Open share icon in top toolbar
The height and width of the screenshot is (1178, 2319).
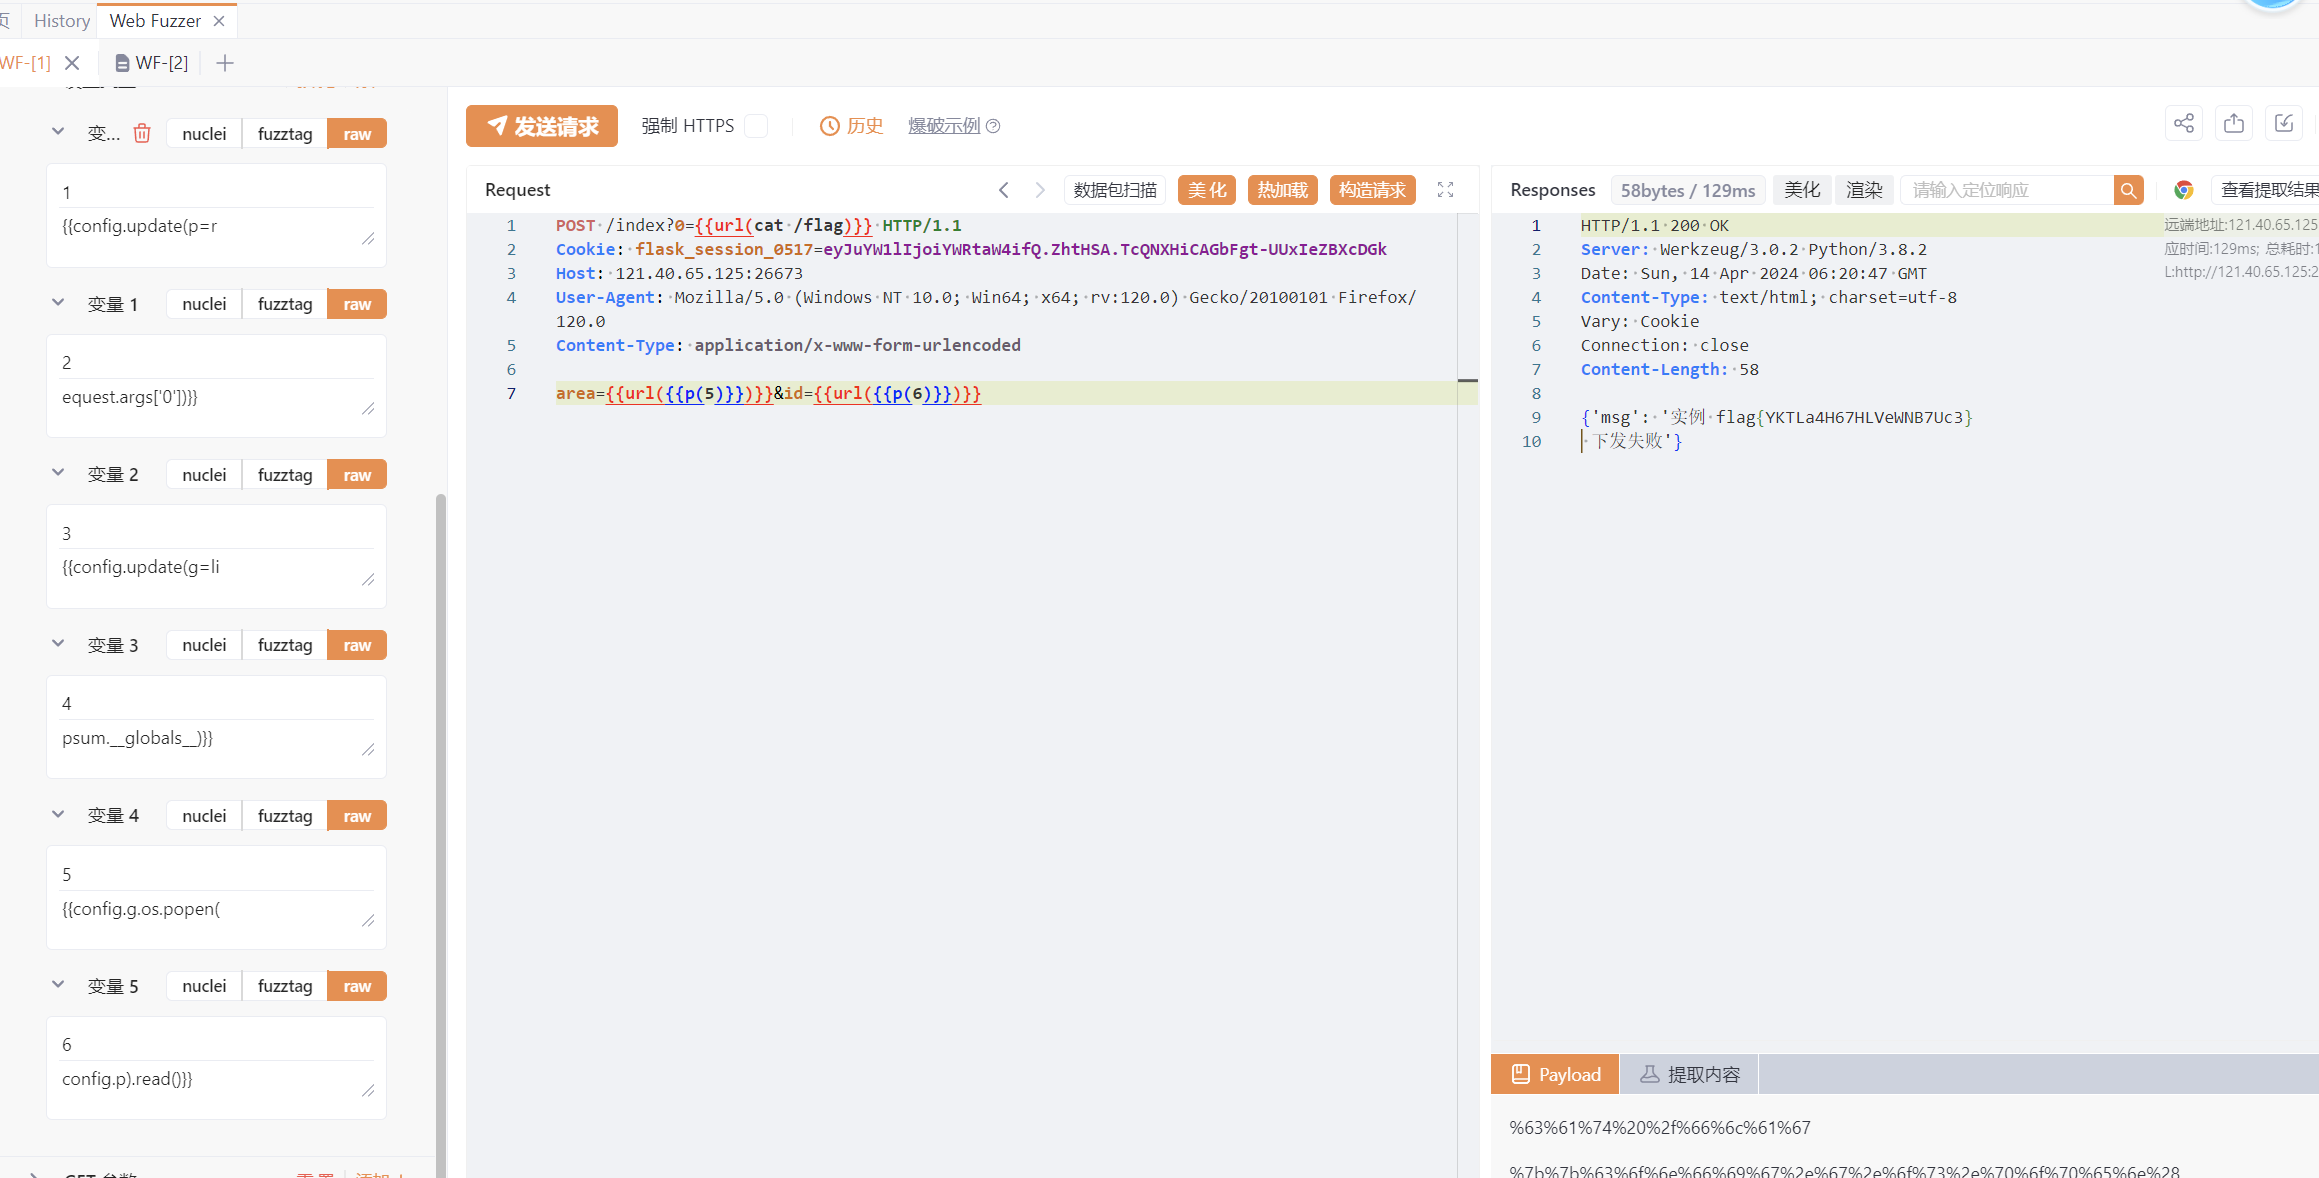pos(2184,123)
